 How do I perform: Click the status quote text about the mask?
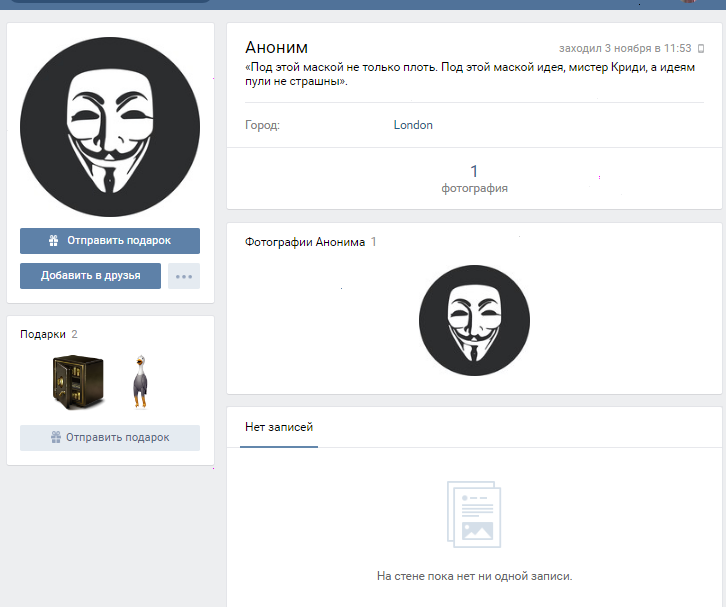[x=470, y=74]
